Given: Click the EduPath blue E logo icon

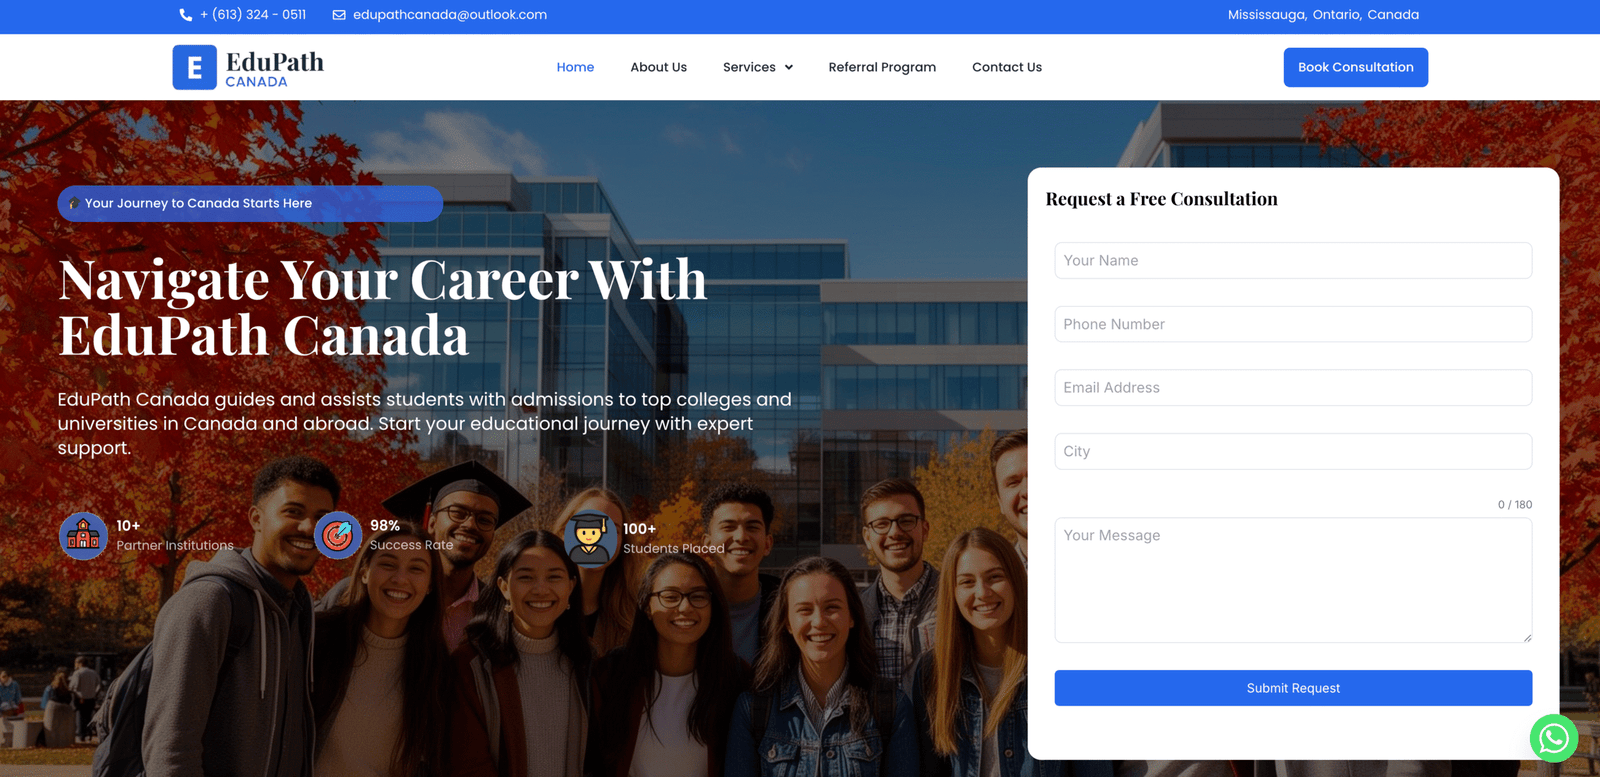Looking at the screenshot, I should tap(194, 67).
